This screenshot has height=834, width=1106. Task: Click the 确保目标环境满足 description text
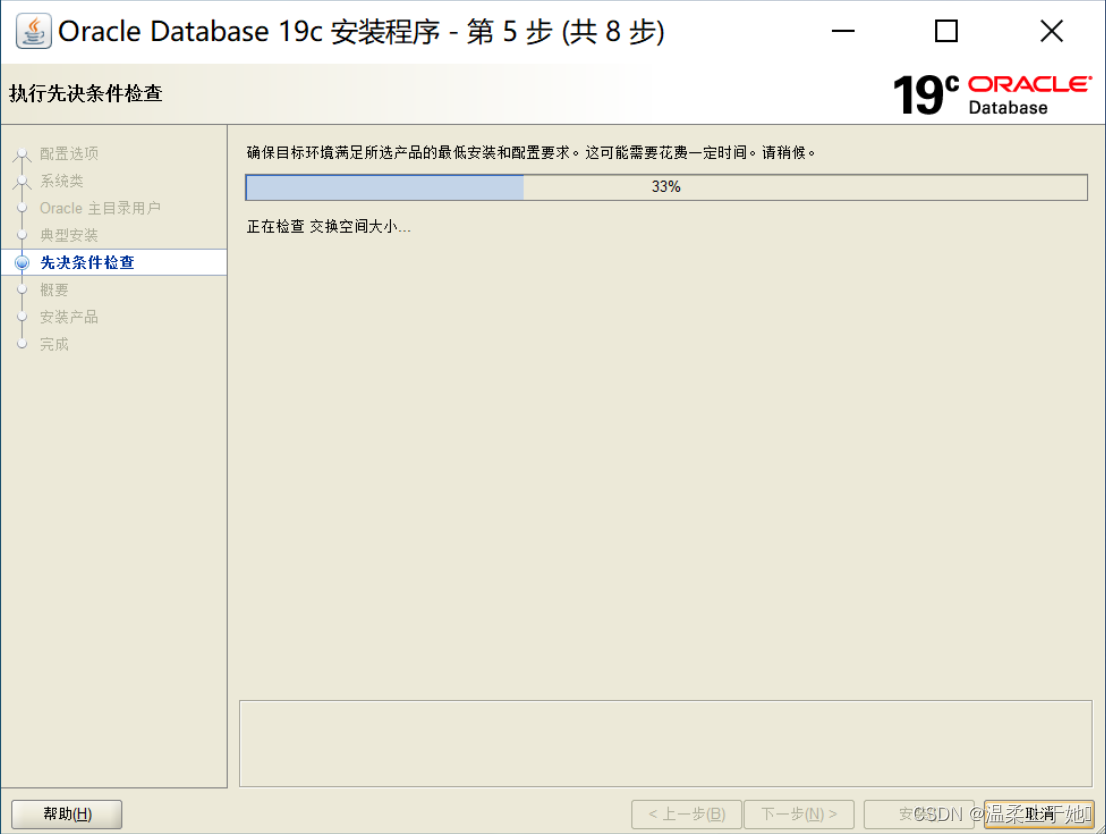tap(531, 152)
